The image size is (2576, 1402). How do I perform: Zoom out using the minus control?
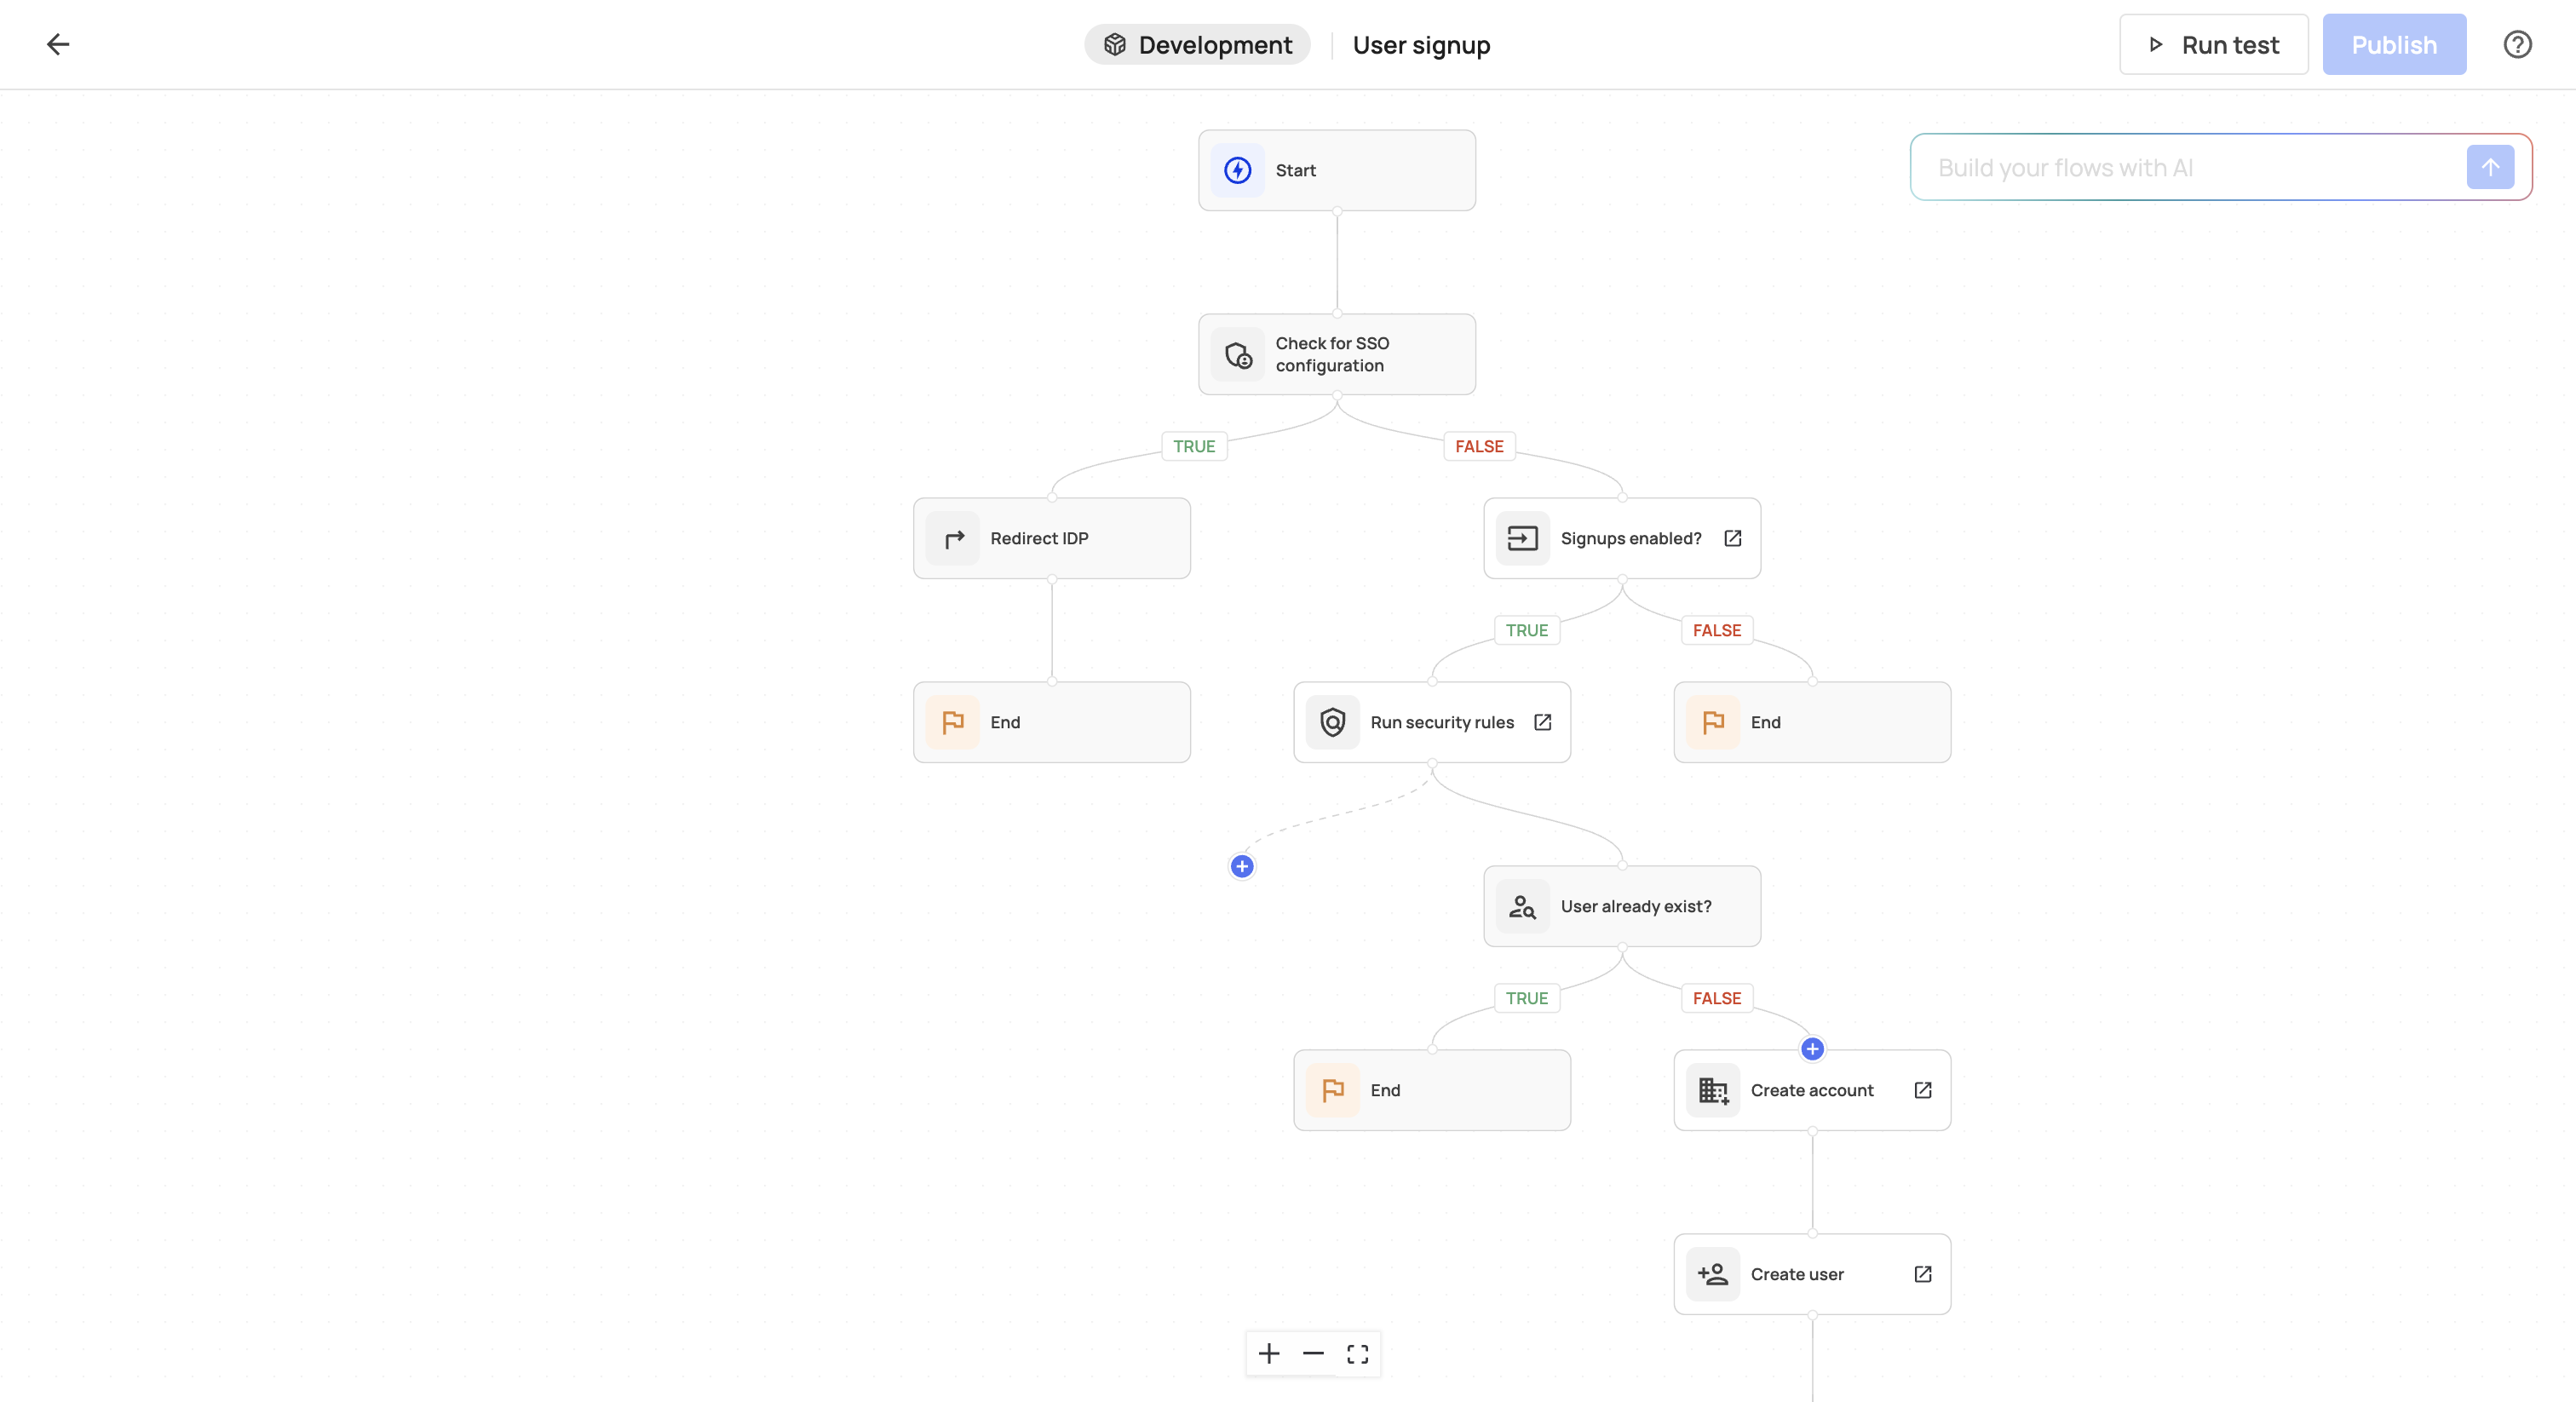[x=1312, y=1353]
